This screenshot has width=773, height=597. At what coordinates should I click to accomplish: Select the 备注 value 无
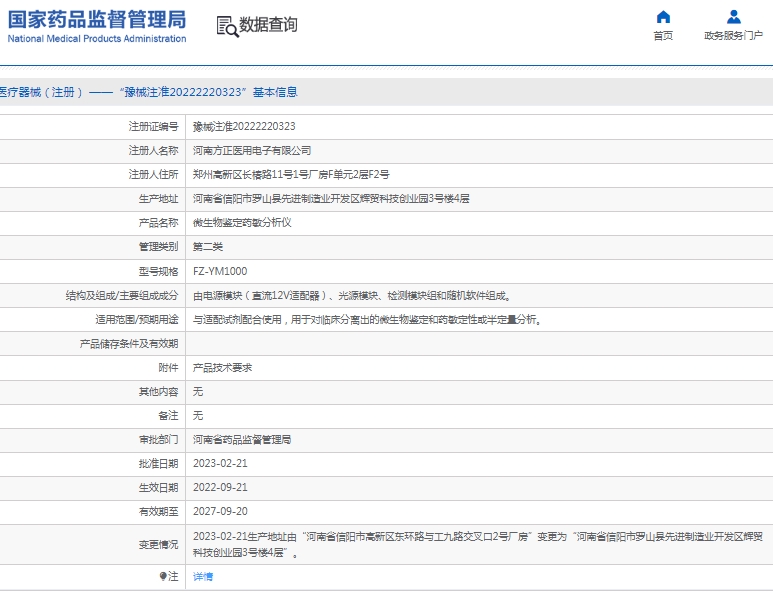coord(198,416)
